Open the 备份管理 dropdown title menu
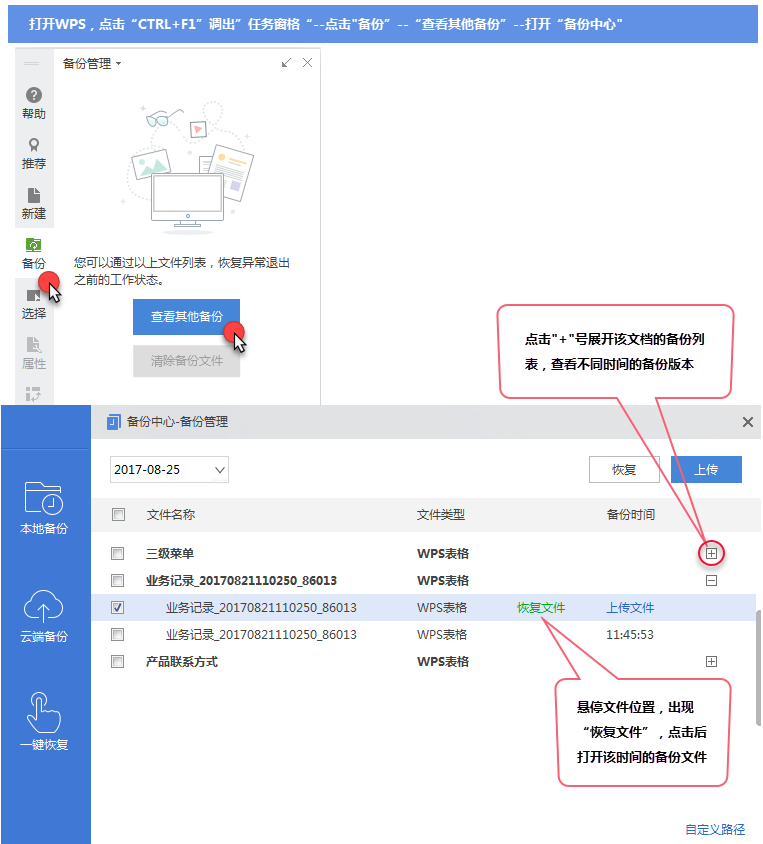 click(92, 64)
